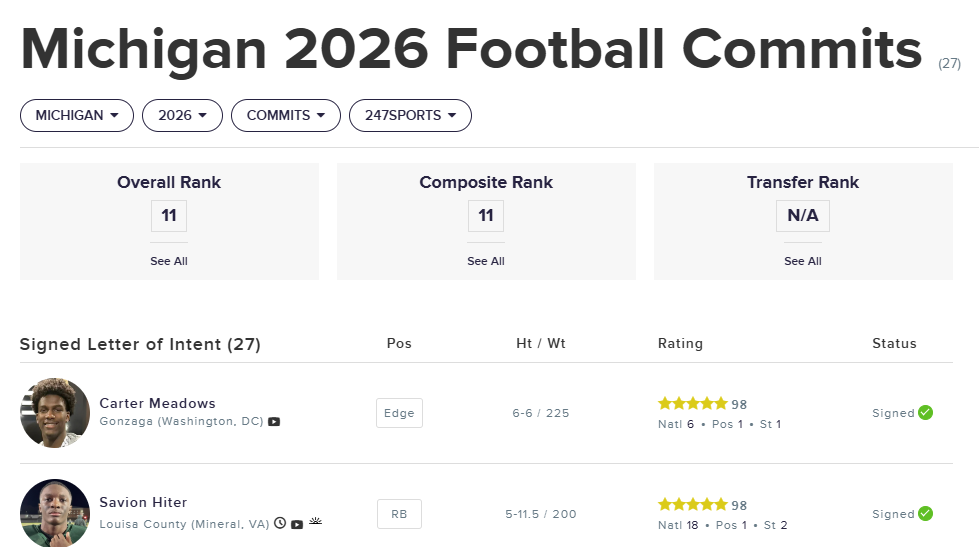
Task: Click See All under Transfer Rank
Action: (803, 261)
